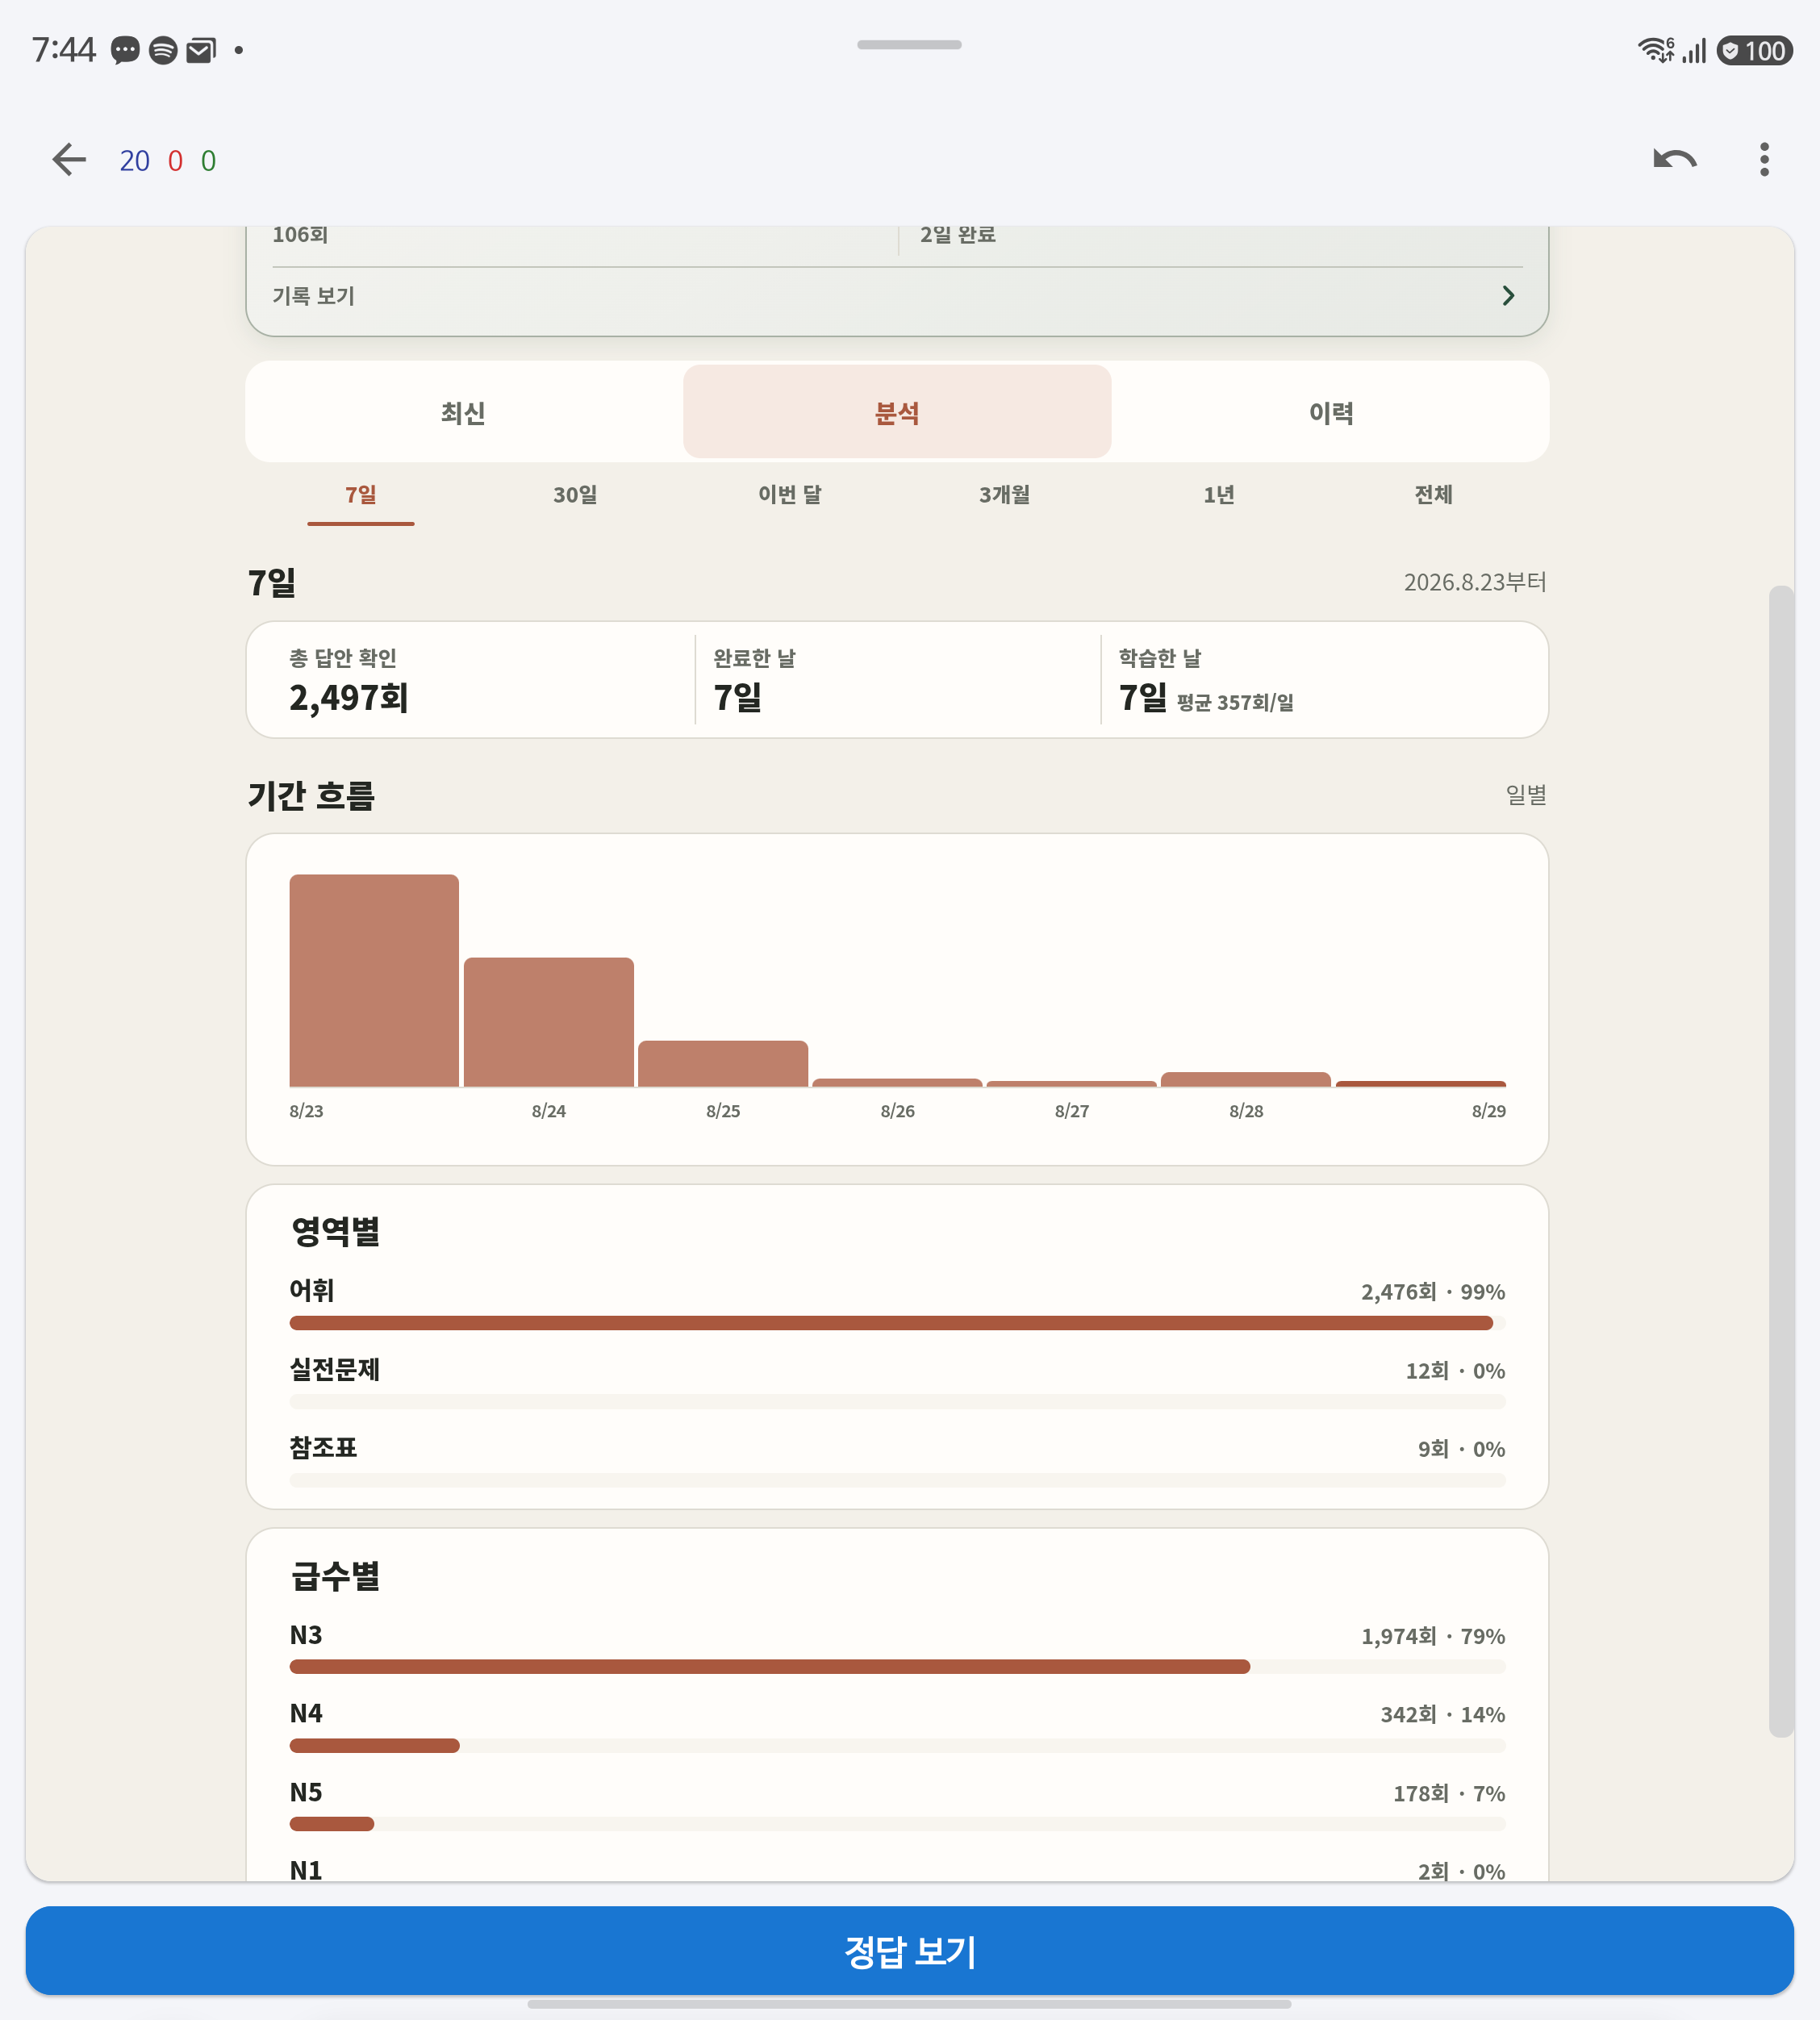Image resolution: width=1820 pixels, height=2020 pixels.
Task: Open the 기록 보기 row
Action: [x=897, y=296]
